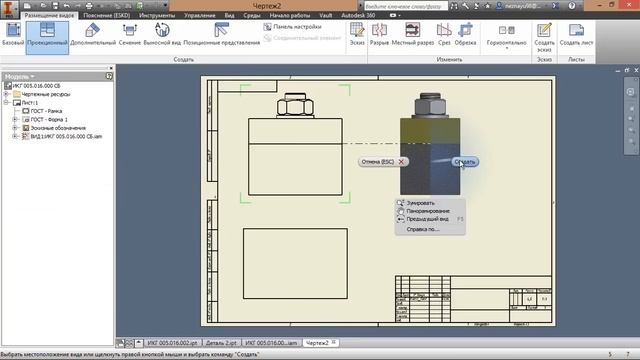This screenshot has width=640, height=360.
Task: Open the Vault ribbon tab
Action: pos(325,16)
